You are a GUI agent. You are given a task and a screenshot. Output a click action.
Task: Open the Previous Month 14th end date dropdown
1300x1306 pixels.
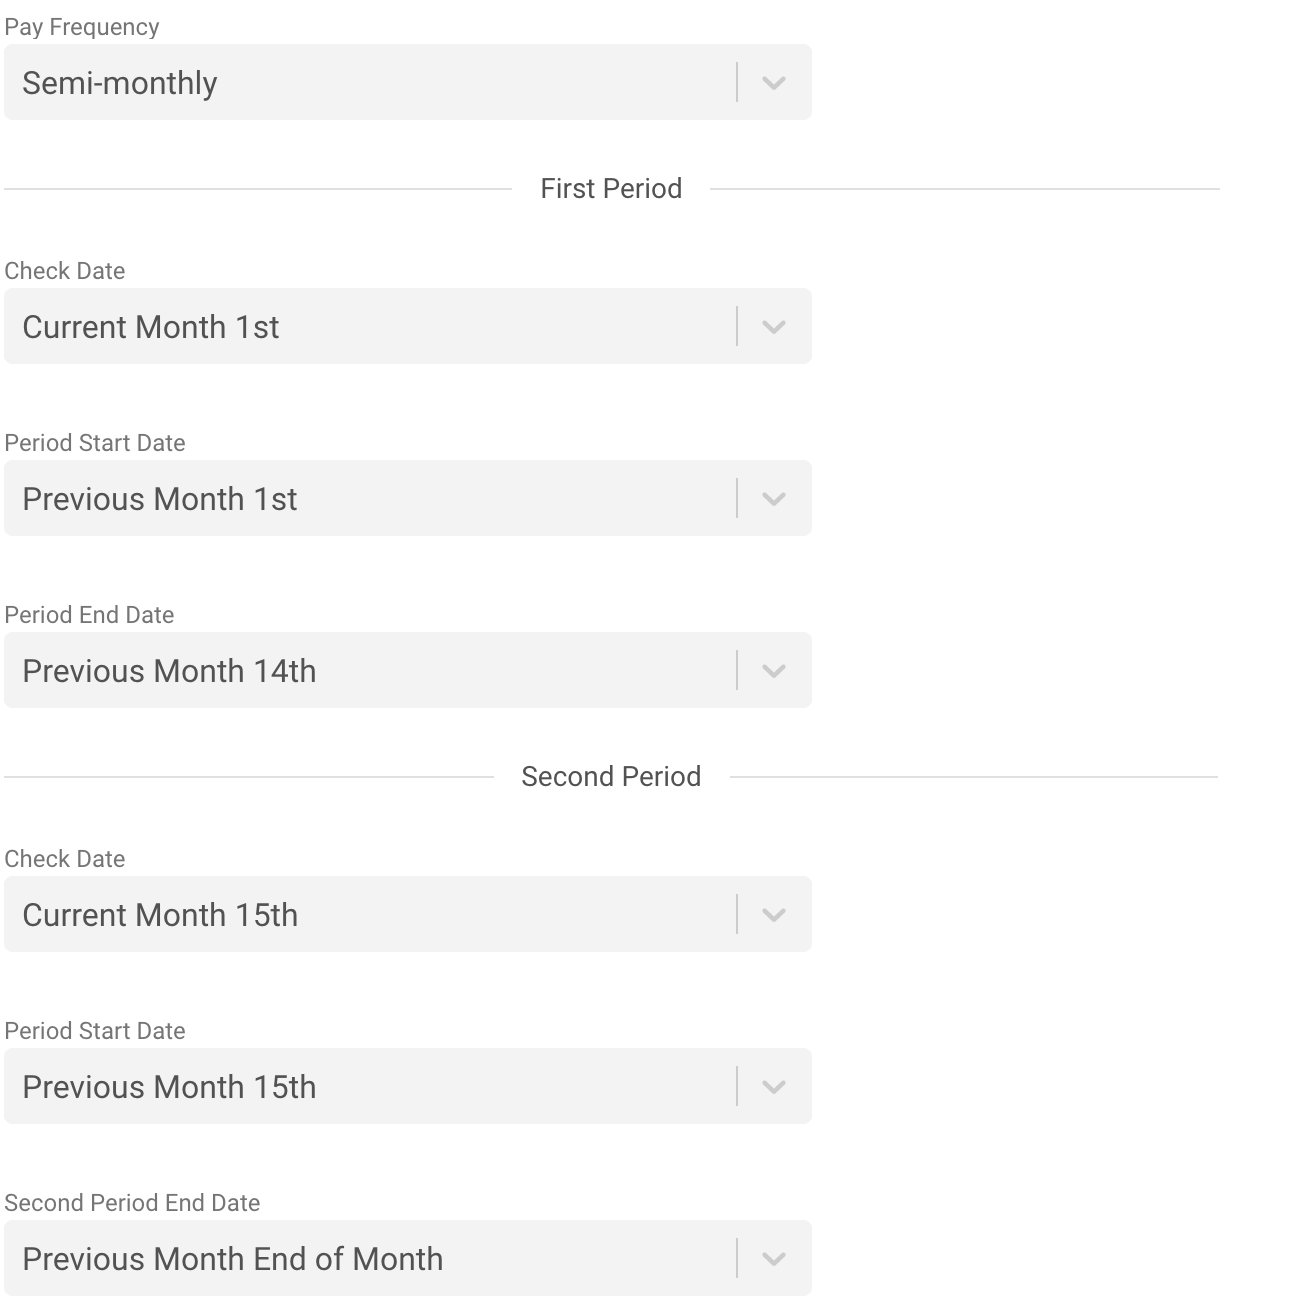[x=370, y=671]
